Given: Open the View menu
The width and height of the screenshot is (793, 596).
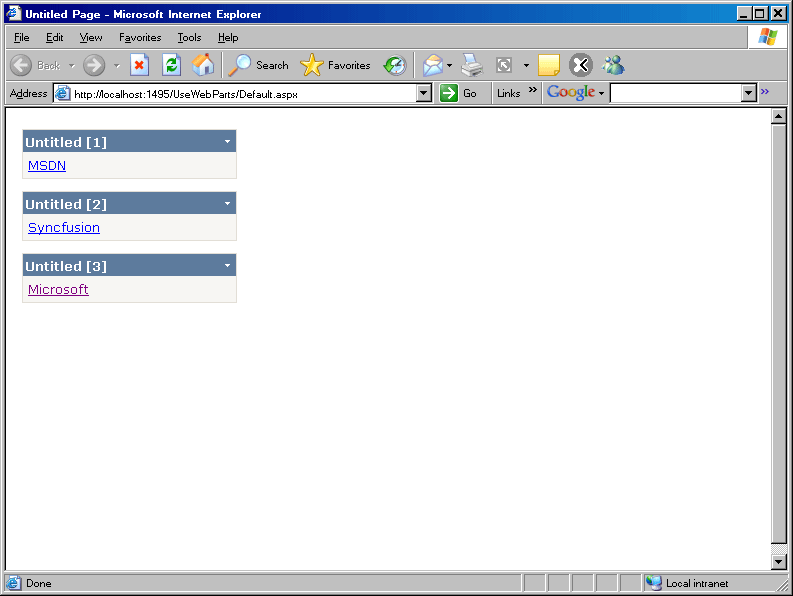Looking at the screenshot, I should click(x=91, y=37).
